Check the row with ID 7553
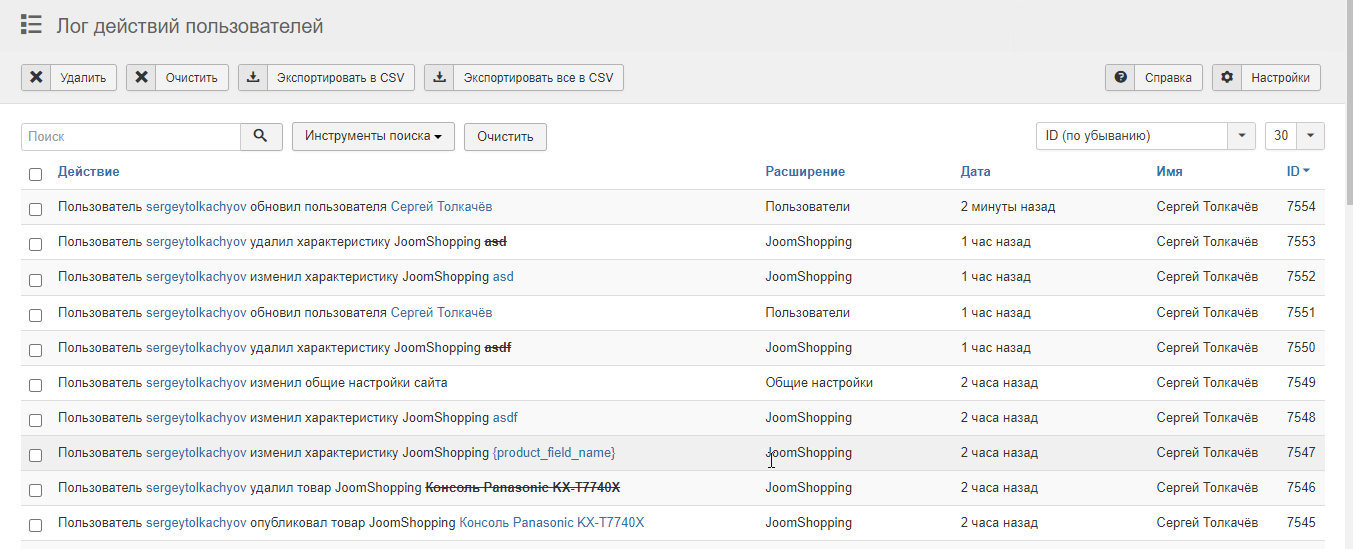The height and width of the screenshot is (549, 1353). [x=35, y=244]
